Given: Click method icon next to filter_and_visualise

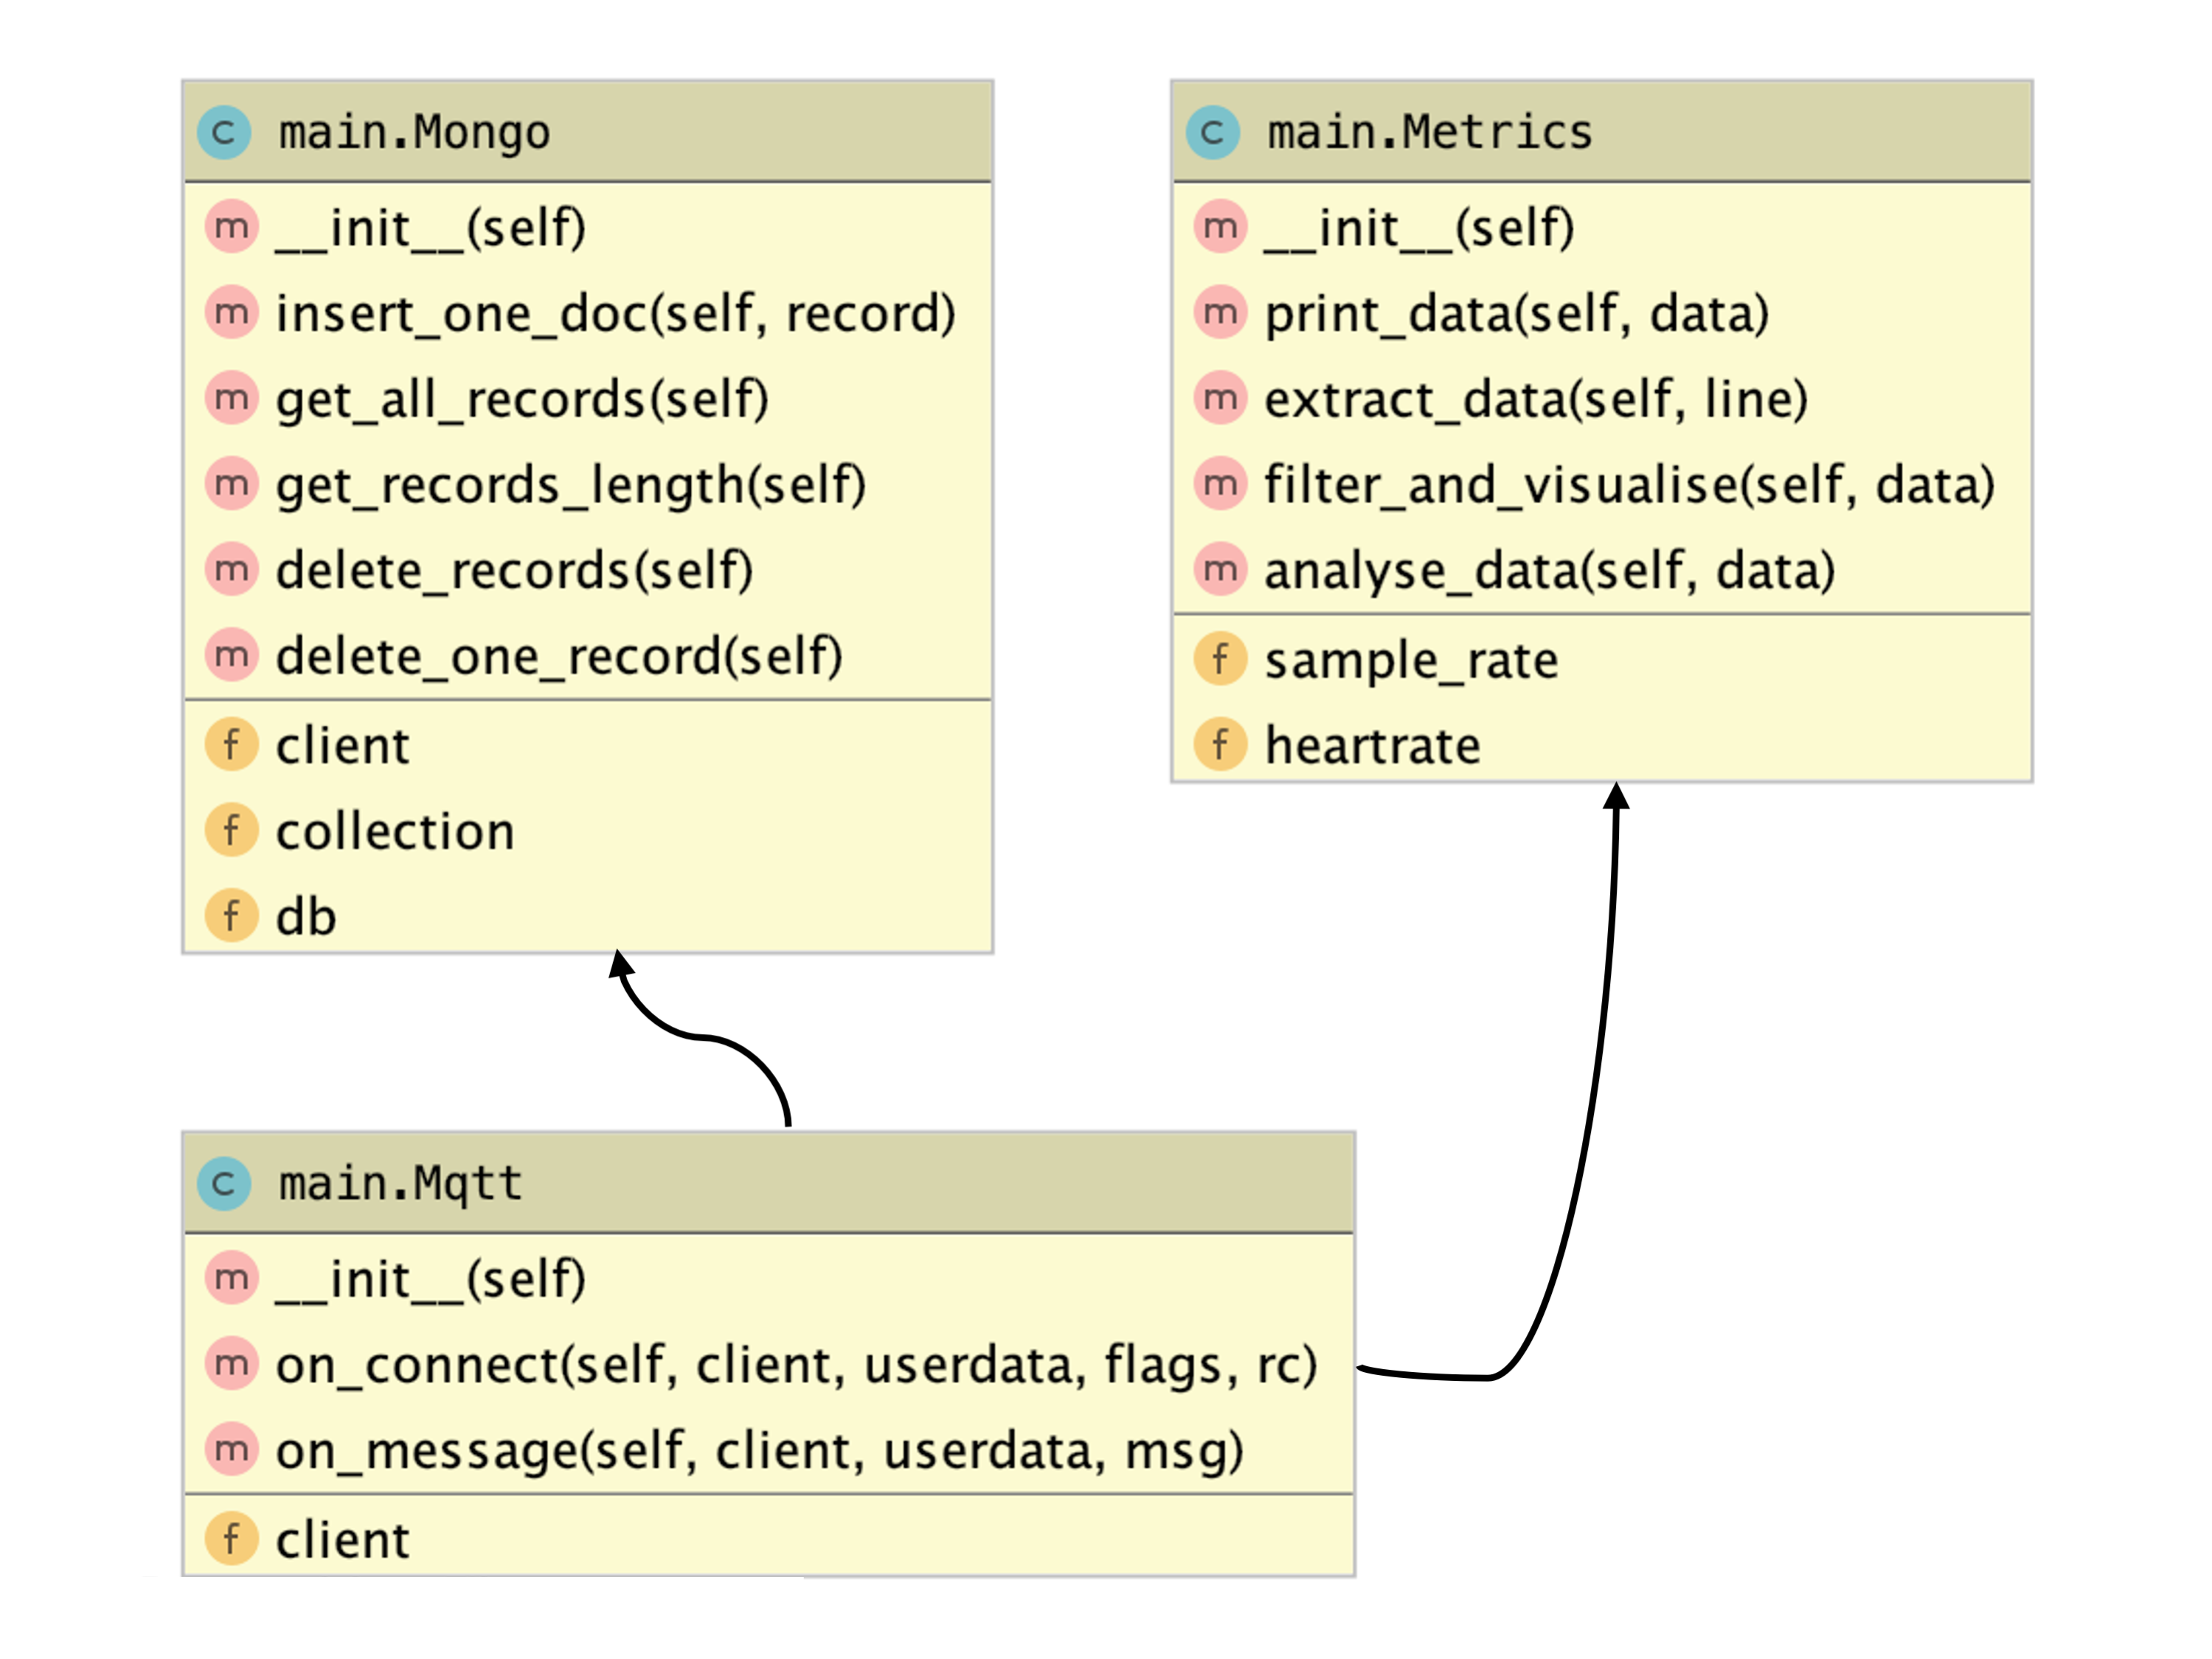Looking at the screenshot, I should 1220,484.
